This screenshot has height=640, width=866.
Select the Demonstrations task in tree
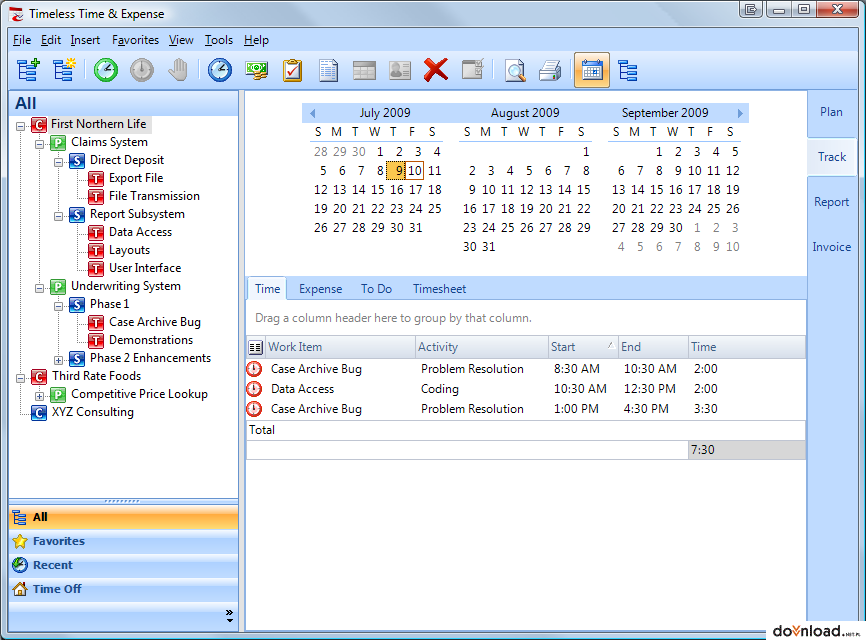pyautogui.click(x=151, y=340)
